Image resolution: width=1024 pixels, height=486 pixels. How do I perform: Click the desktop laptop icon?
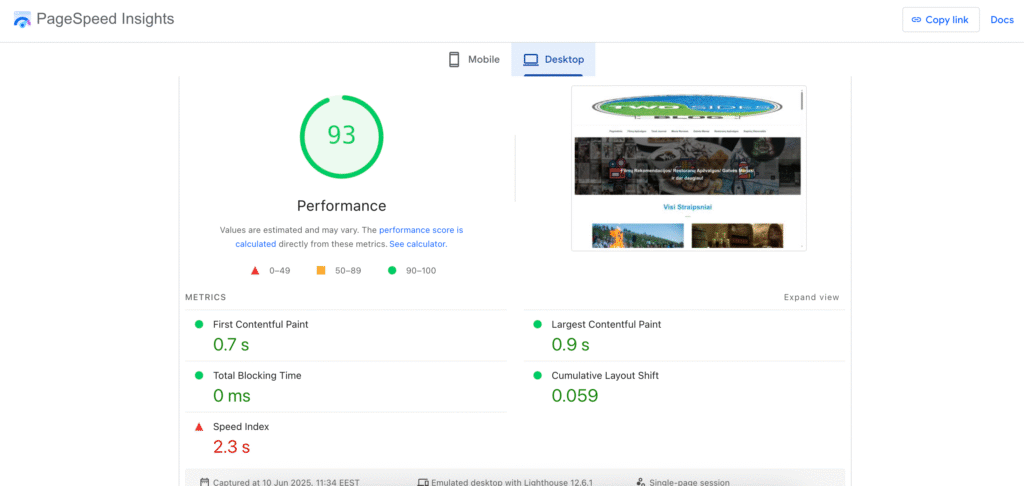pyautogui.click(x=531, y=59)
